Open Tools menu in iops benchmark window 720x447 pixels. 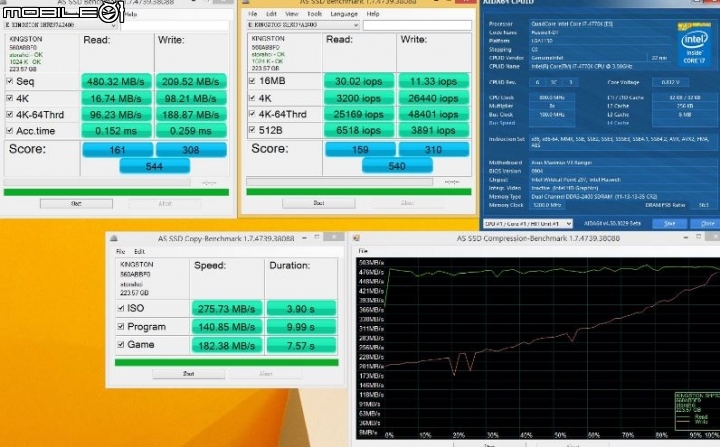pos(315,14)
